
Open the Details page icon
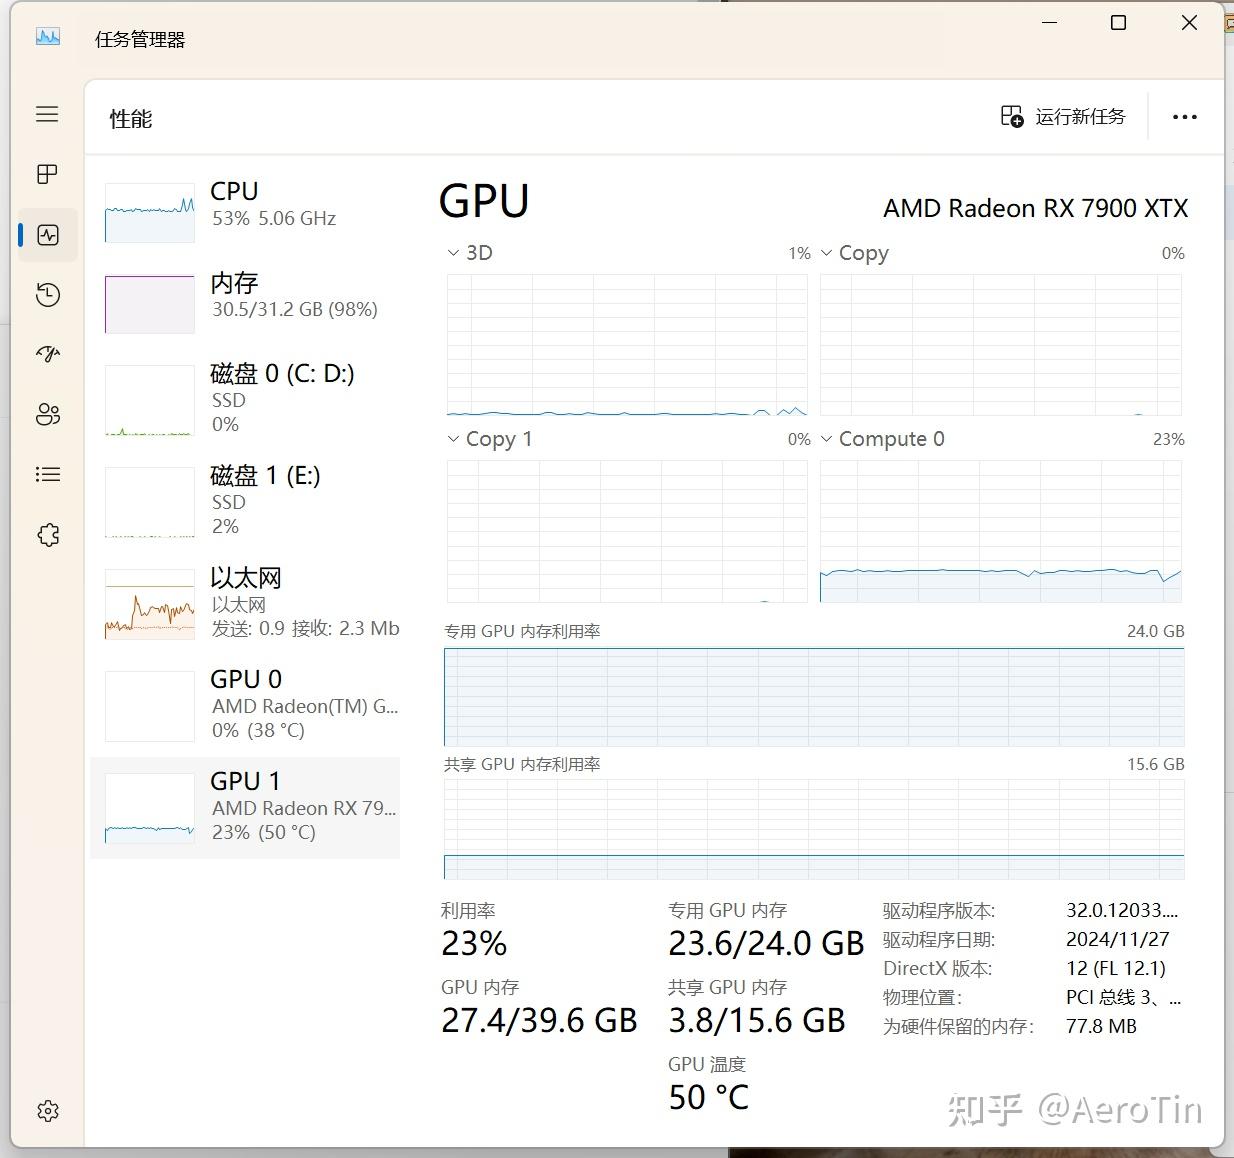tap(47, 474)
